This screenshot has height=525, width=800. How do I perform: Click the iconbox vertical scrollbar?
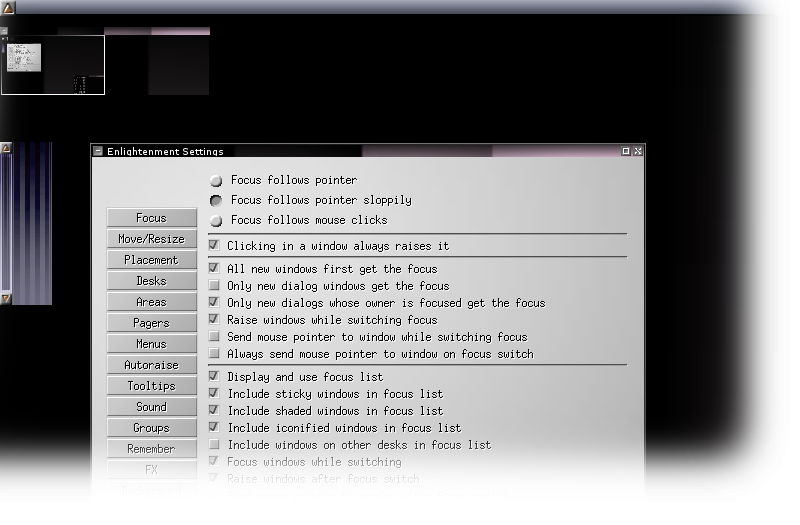click(x=6, y=223)
